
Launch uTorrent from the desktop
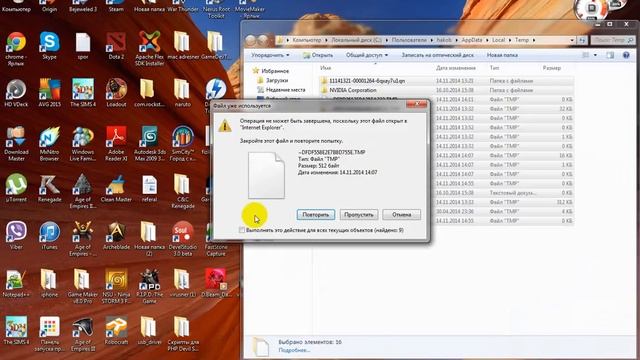coord(16,188)
